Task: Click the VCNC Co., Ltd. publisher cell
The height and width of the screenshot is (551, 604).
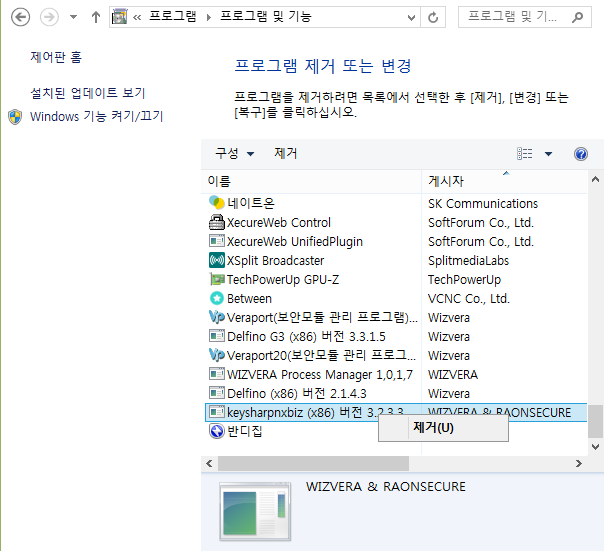Action: (469, 299)
